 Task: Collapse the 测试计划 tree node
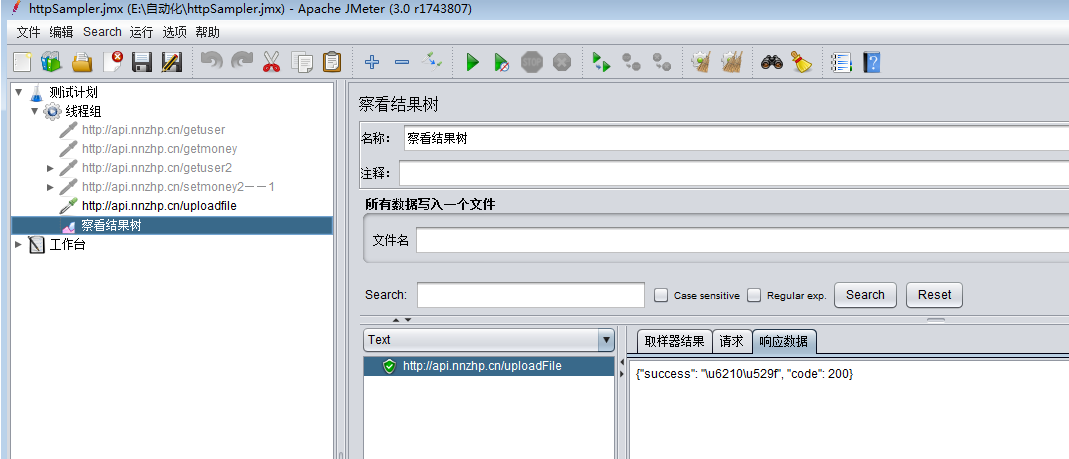coord(18,92)
